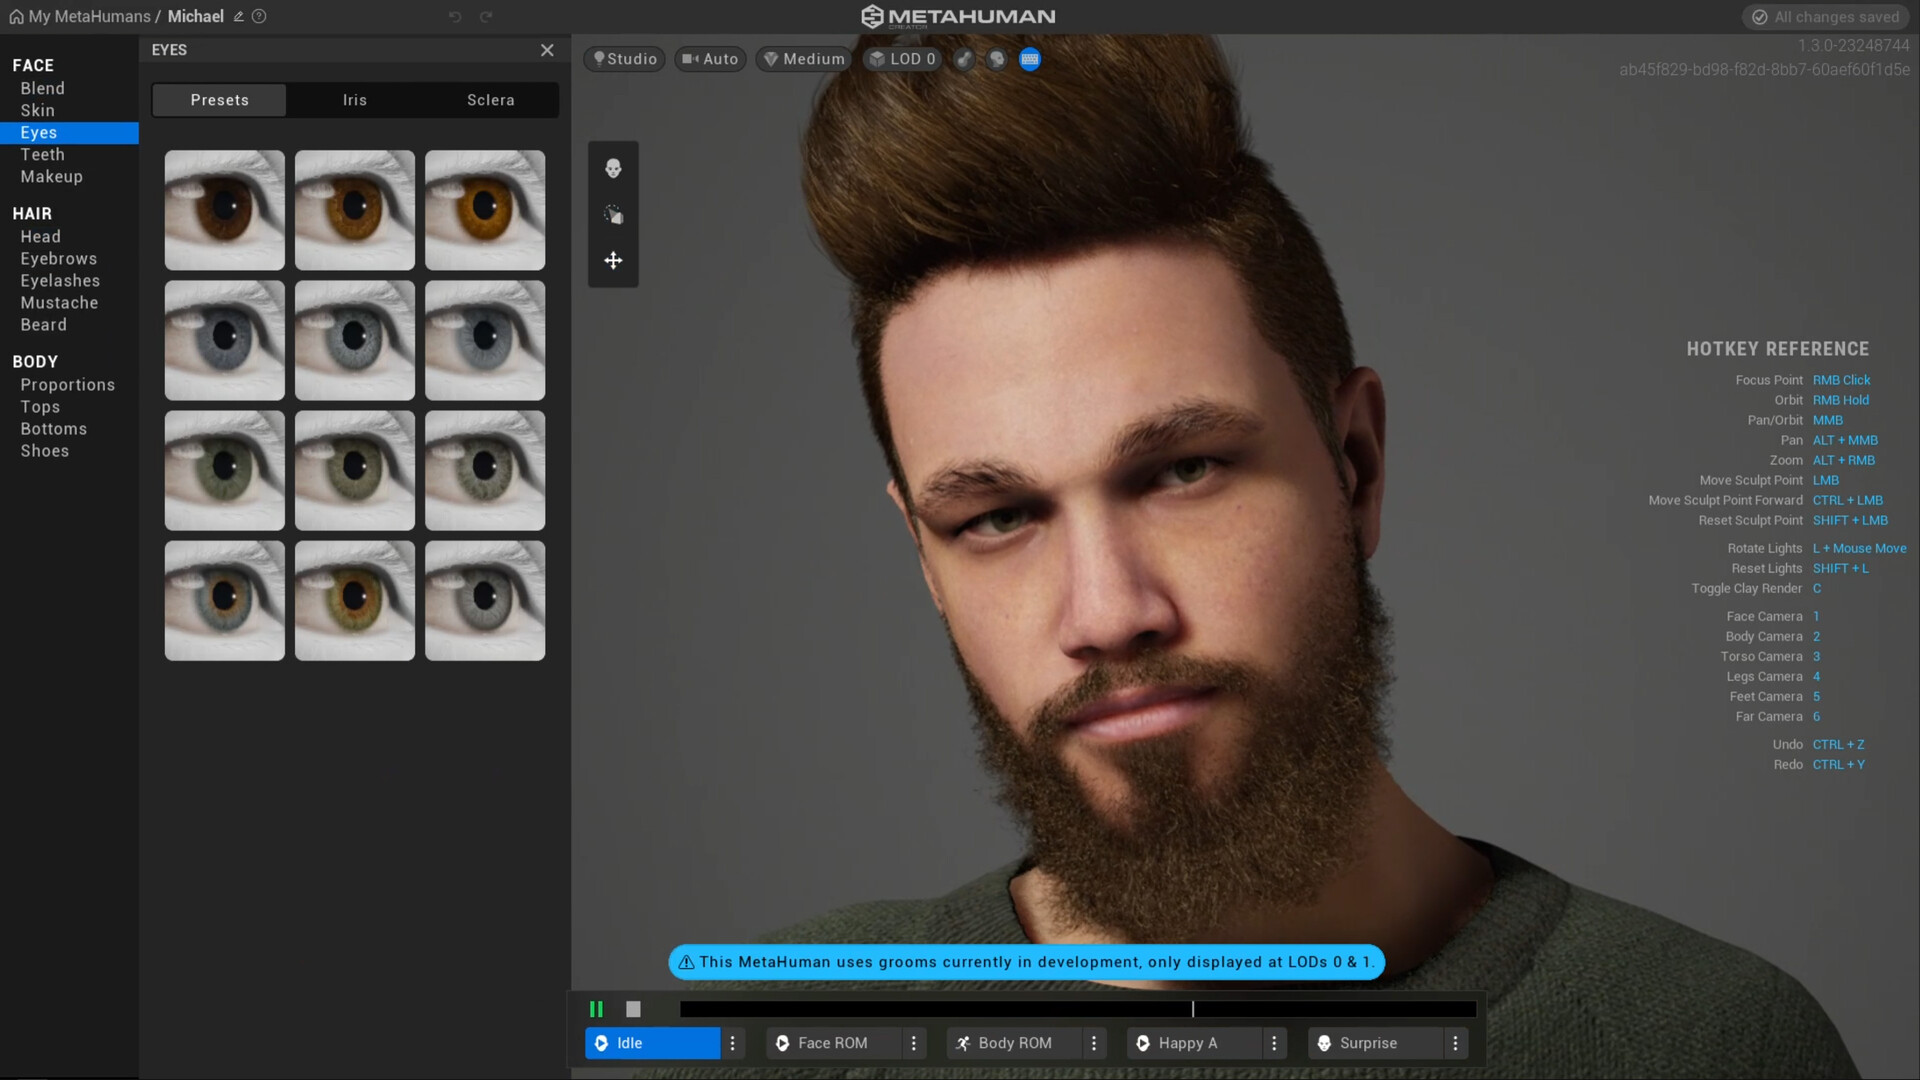
Task: Switch to the Iris tab
Action: (355, 100)
